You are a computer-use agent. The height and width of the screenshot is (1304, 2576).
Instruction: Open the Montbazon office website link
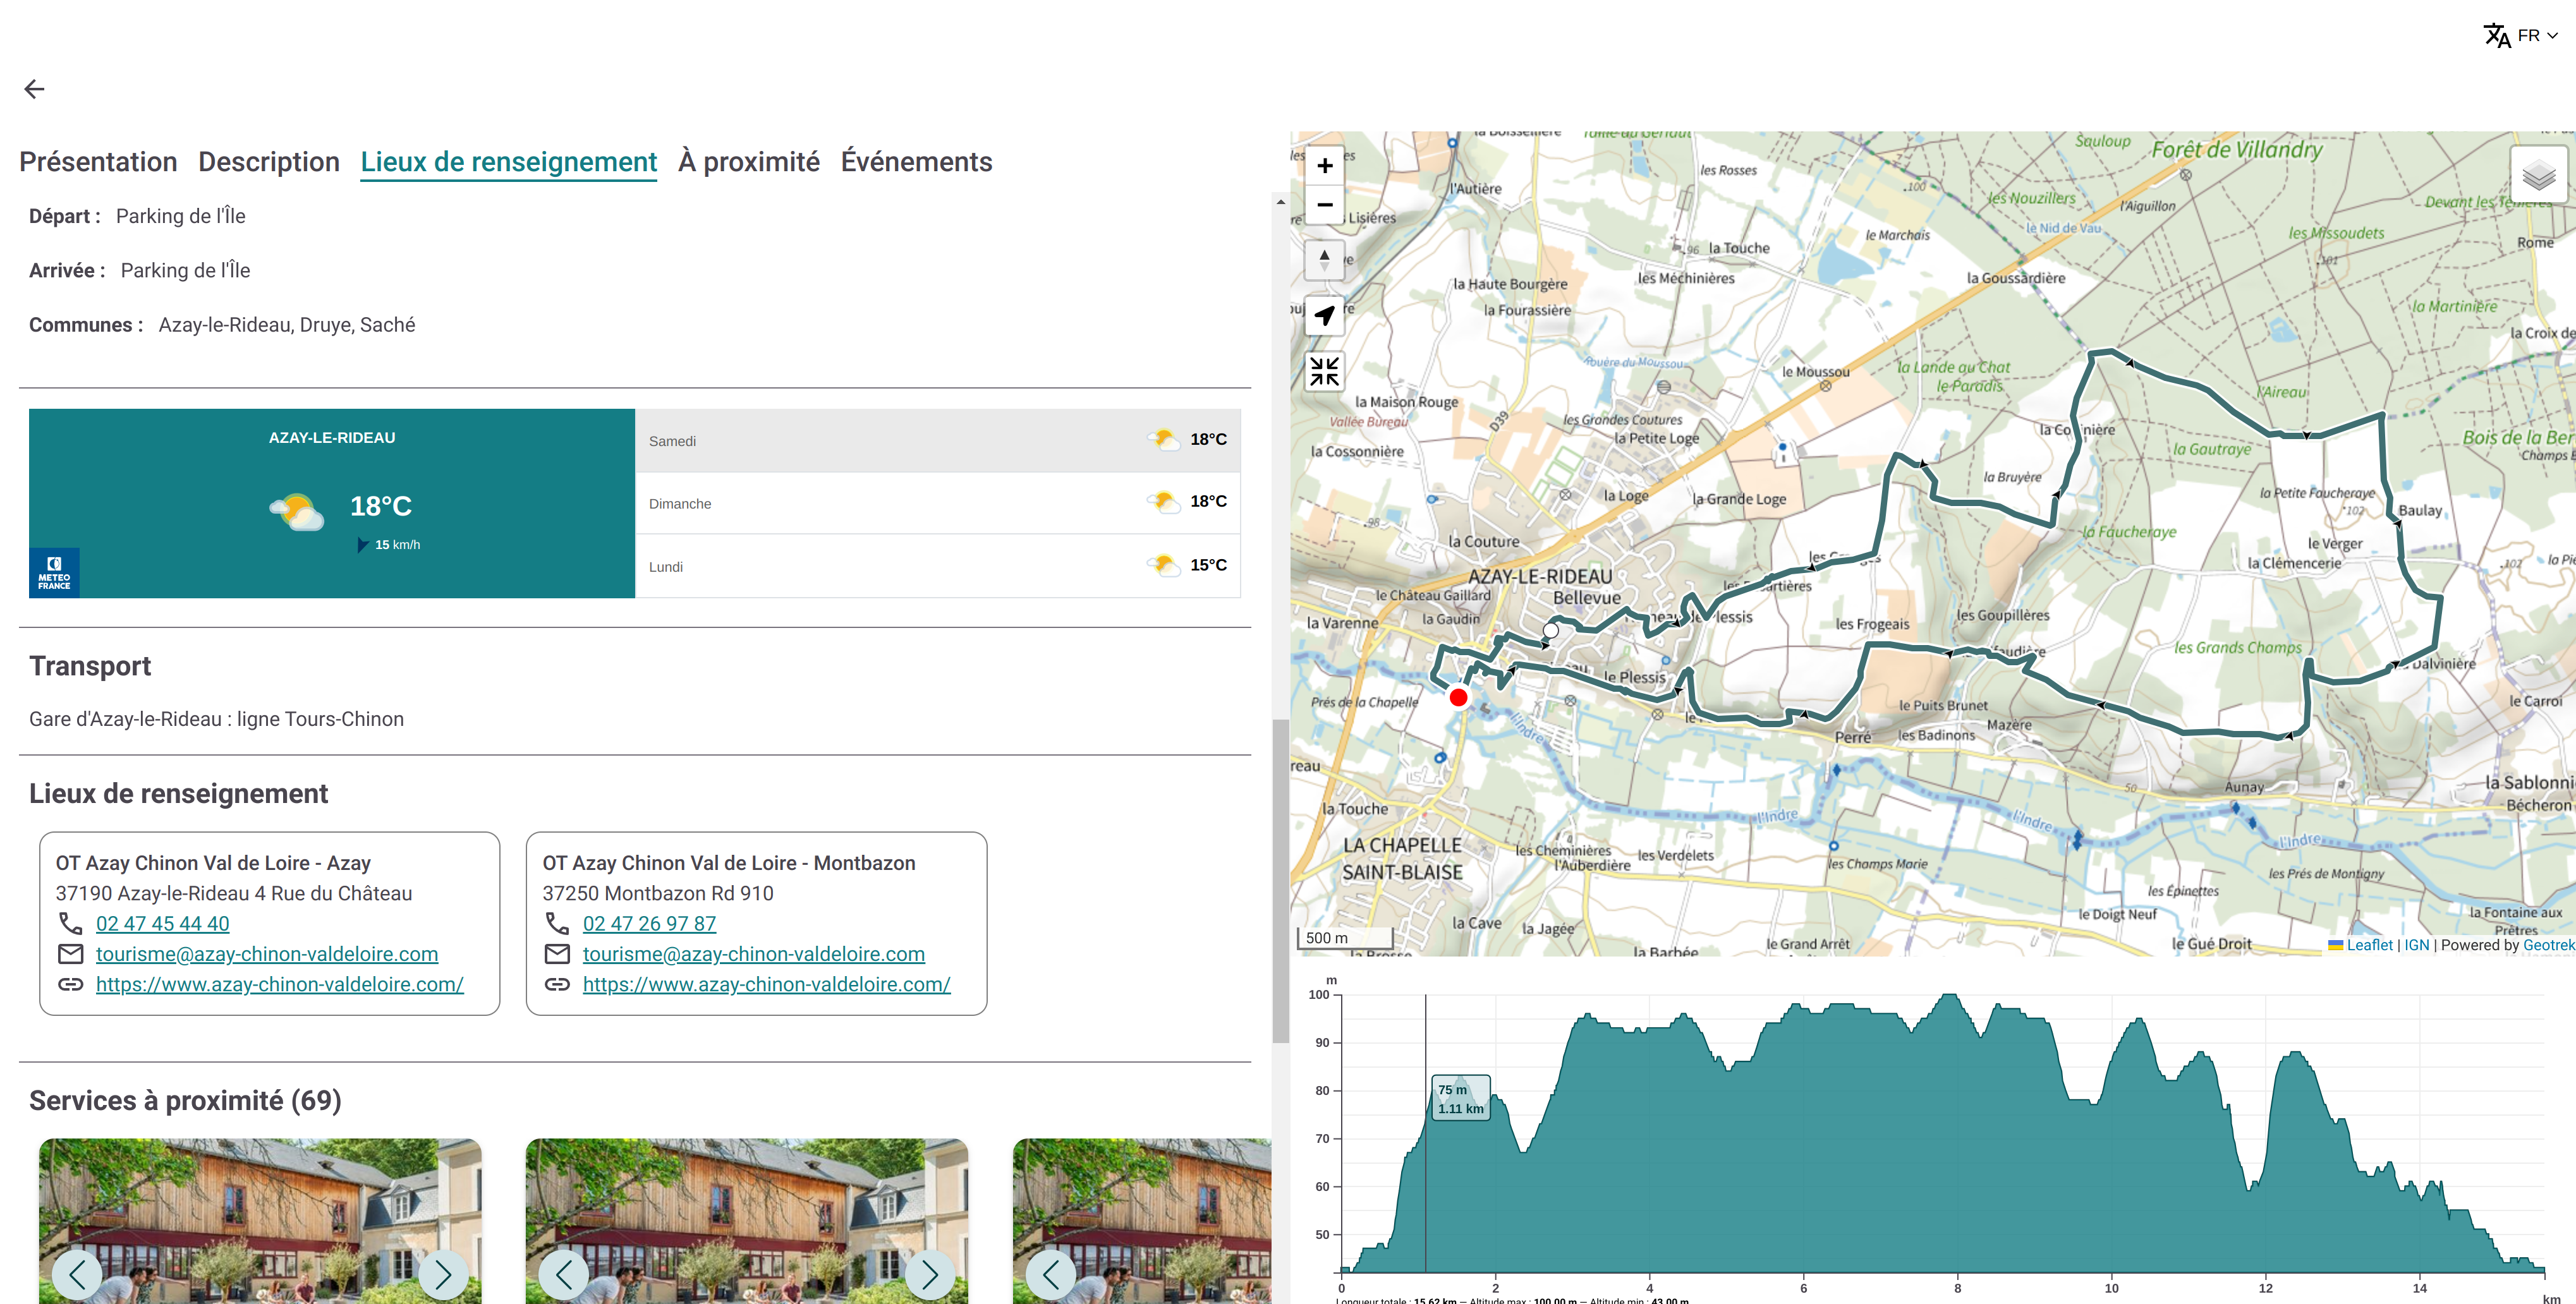pos(767,985)
